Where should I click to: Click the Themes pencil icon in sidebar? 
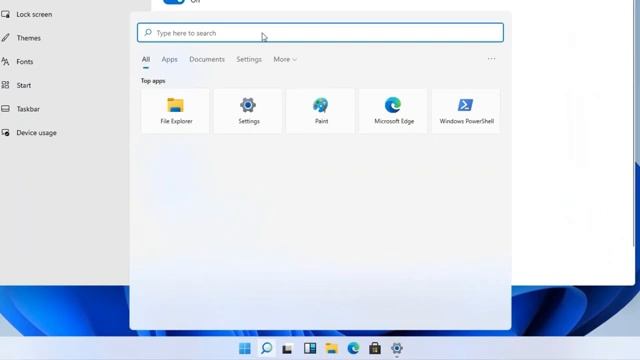pos(5,38)
